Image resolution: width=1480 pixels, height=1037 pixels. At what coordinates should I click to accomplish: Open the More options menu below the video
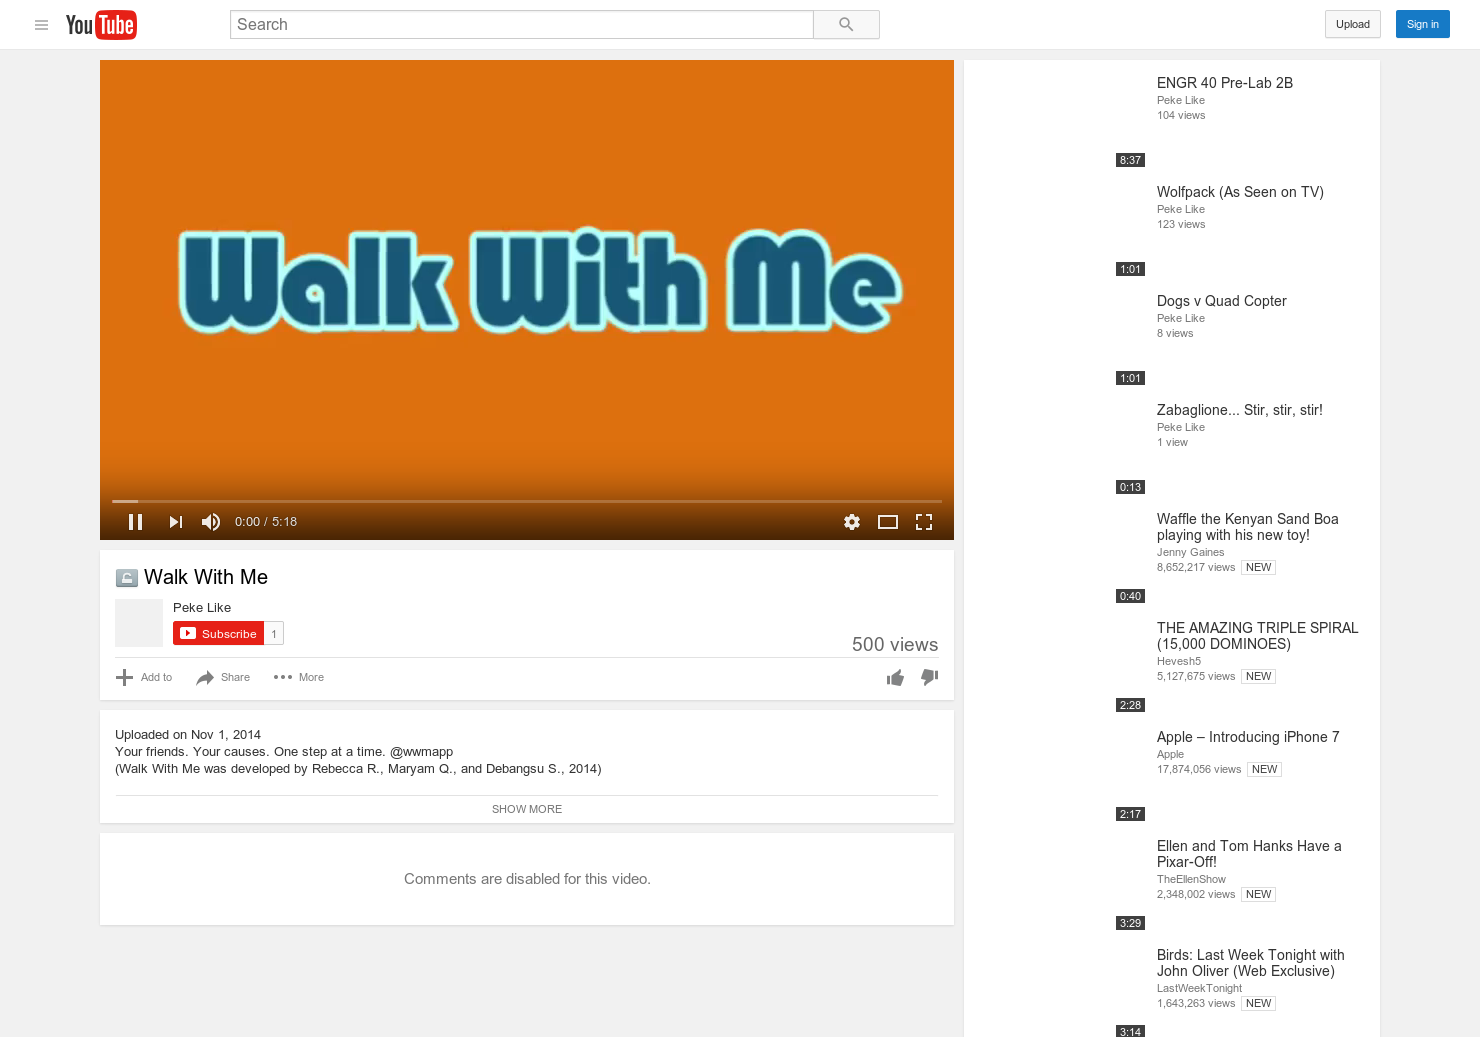(298, 677)
